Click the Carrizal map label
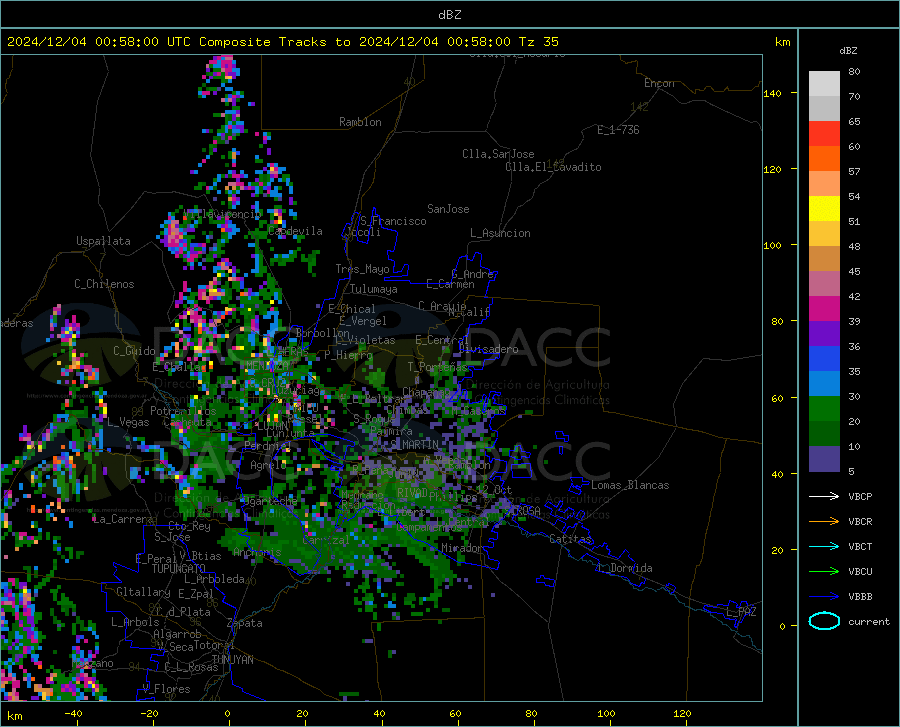Viewport: 900px width, 727px height. [325, 541]
